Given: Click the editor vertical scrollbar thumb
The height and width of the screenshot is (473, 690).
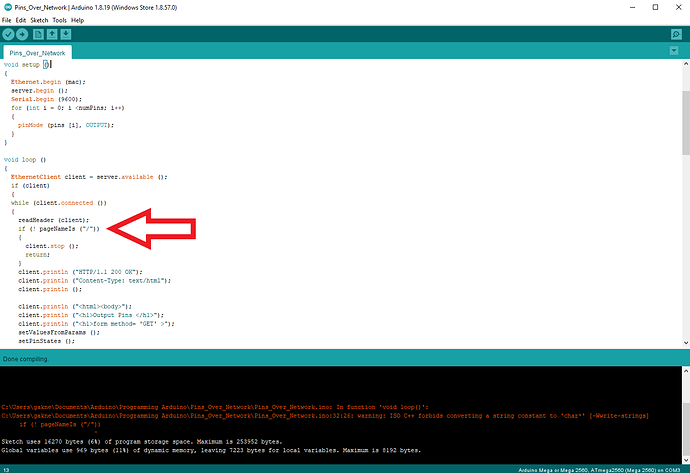Looking at the screenshot, I should tap(686, 123).
